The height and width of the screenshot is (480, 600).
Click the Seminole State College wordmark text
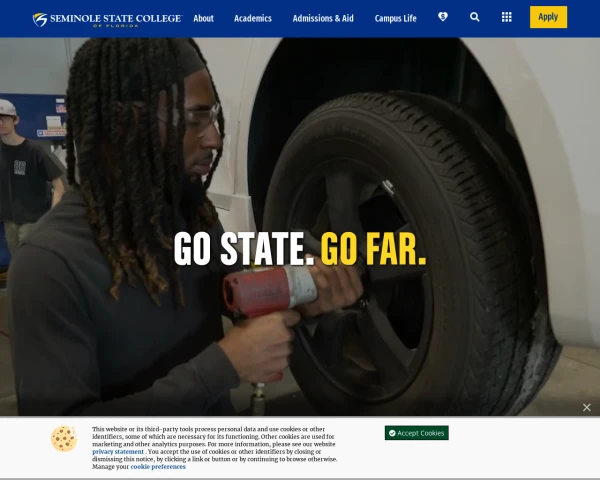tap(116, 18)
